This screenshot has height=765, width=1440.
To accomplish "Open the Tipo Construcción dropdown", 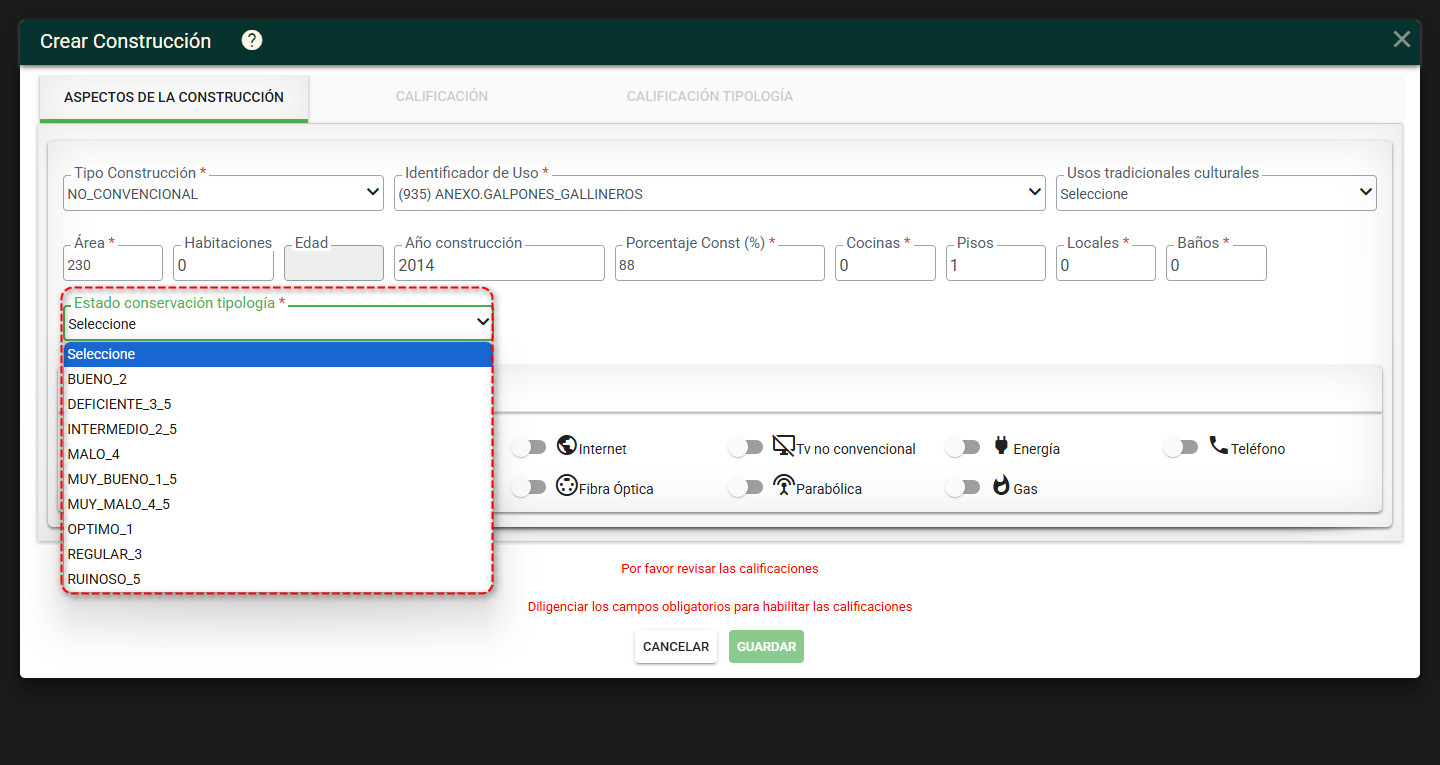I will click(x=223, y=193).
